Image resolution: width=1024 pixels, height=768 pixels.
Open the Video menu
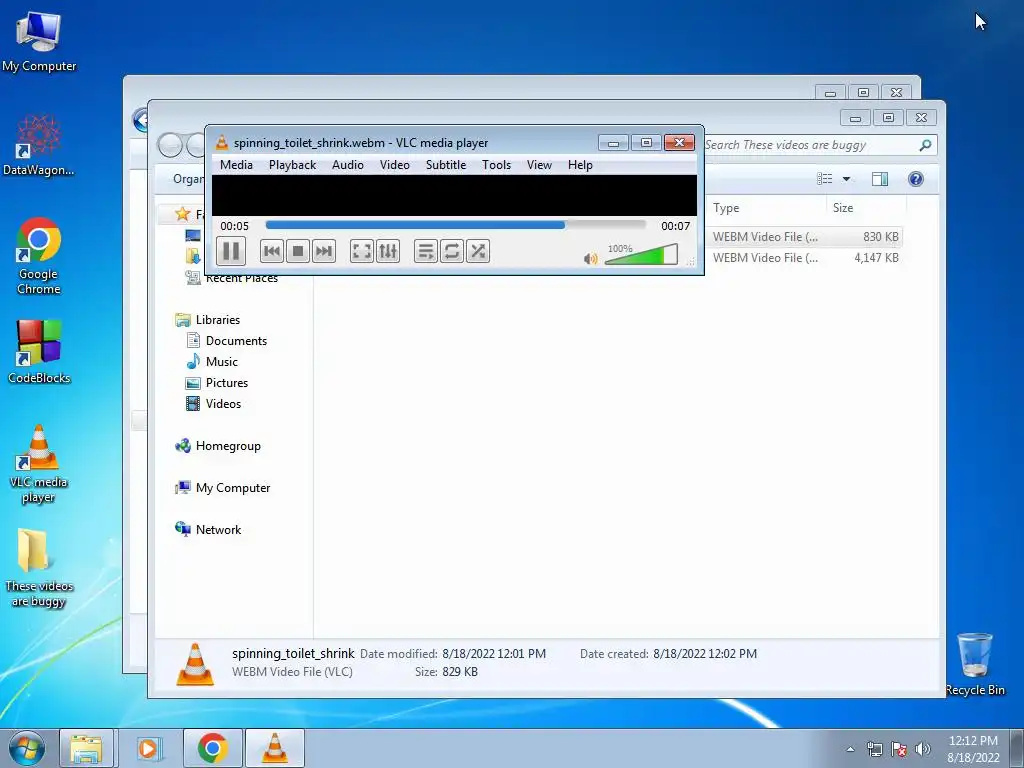pos(395,165)
